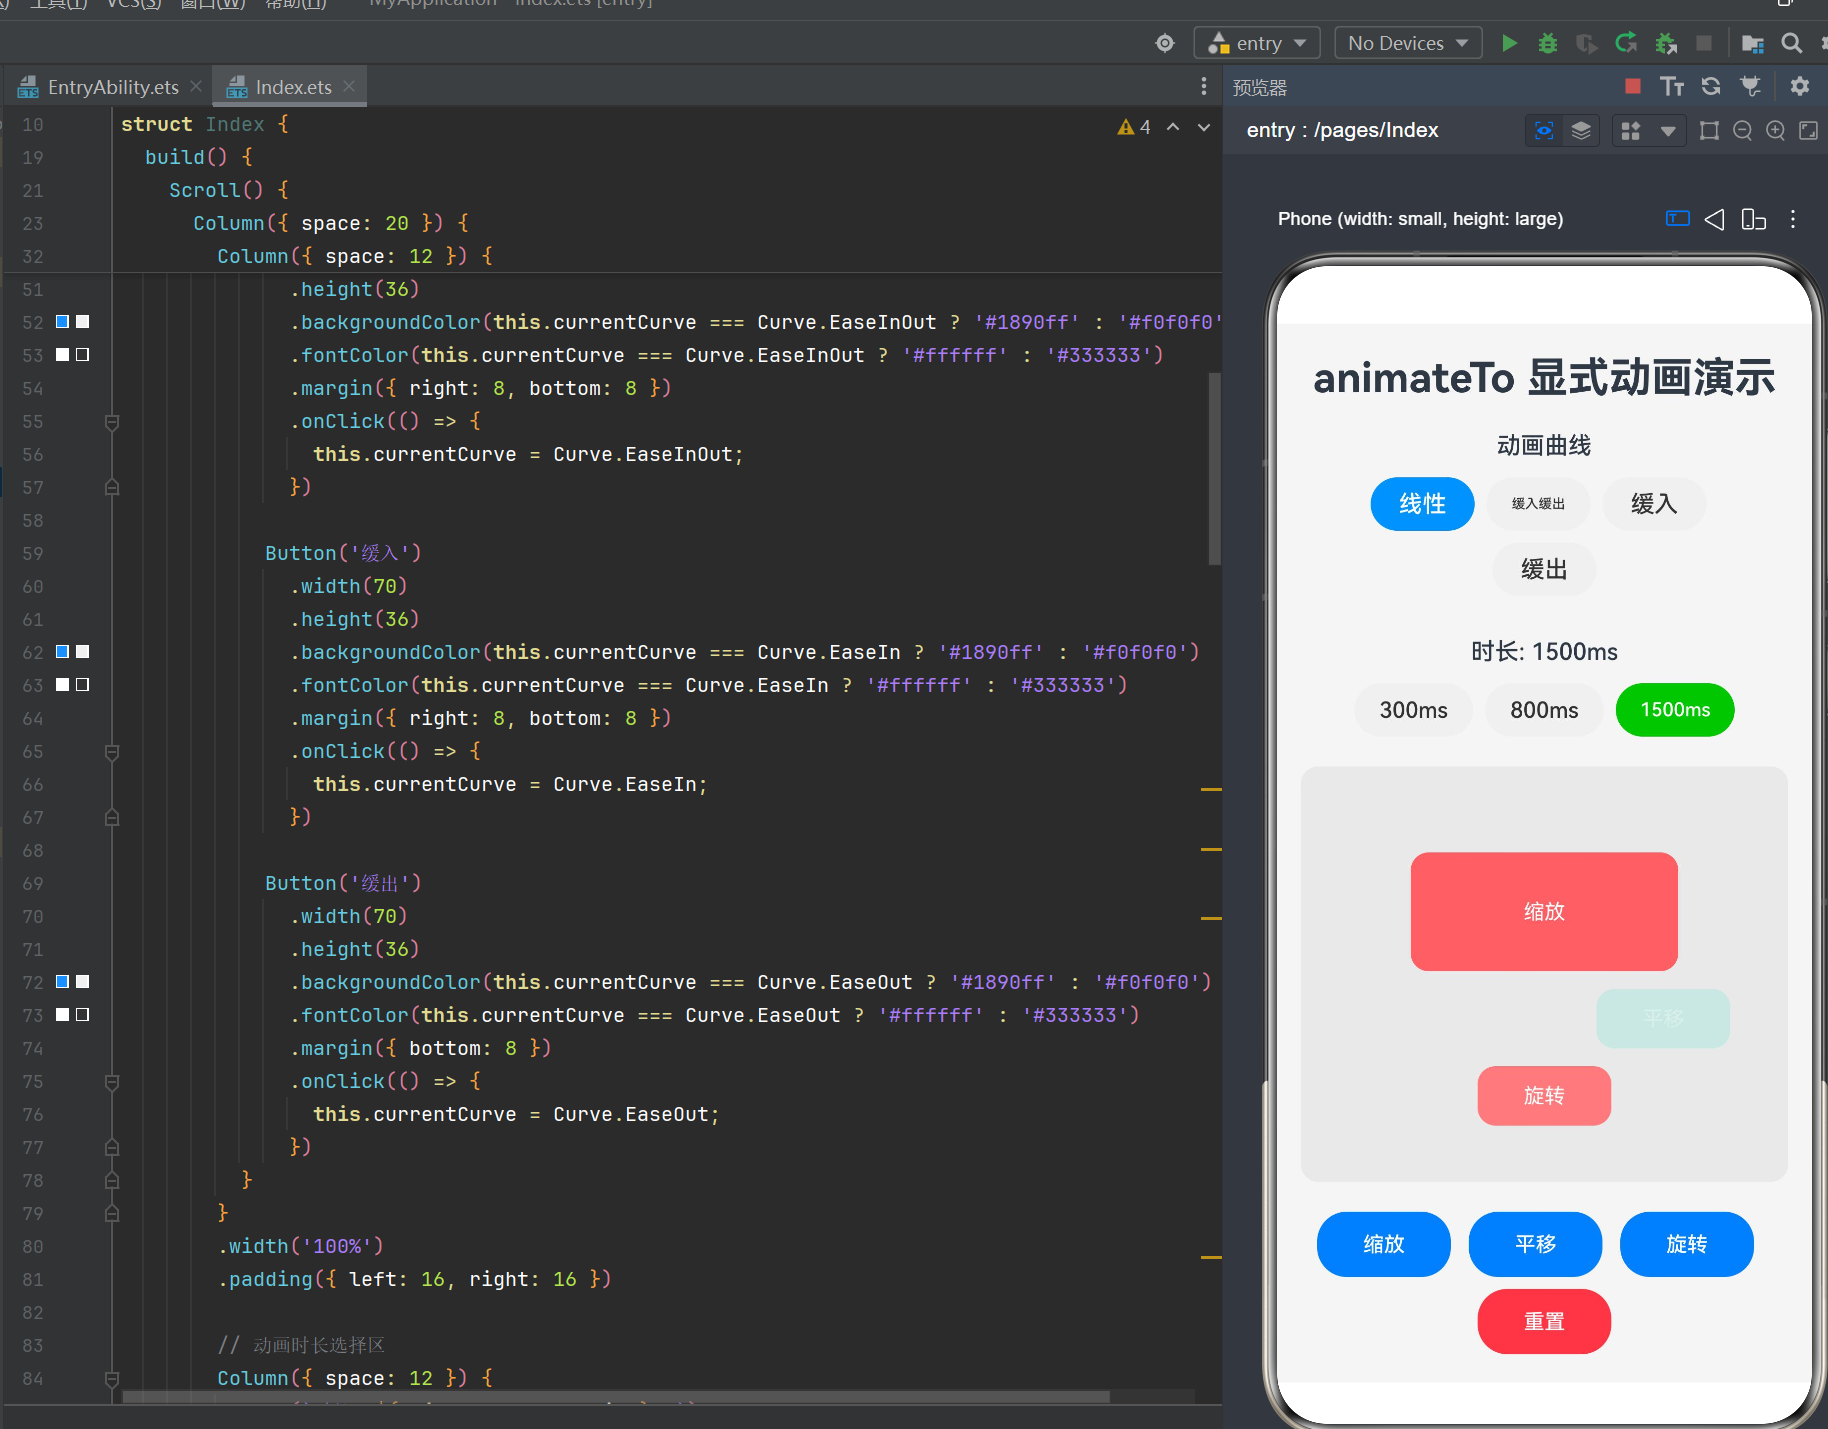Image resolution: width=1828 pixels, height=1429 pixels.
Task: Open the previewer settings gear
Action: tap(1800, 86)
